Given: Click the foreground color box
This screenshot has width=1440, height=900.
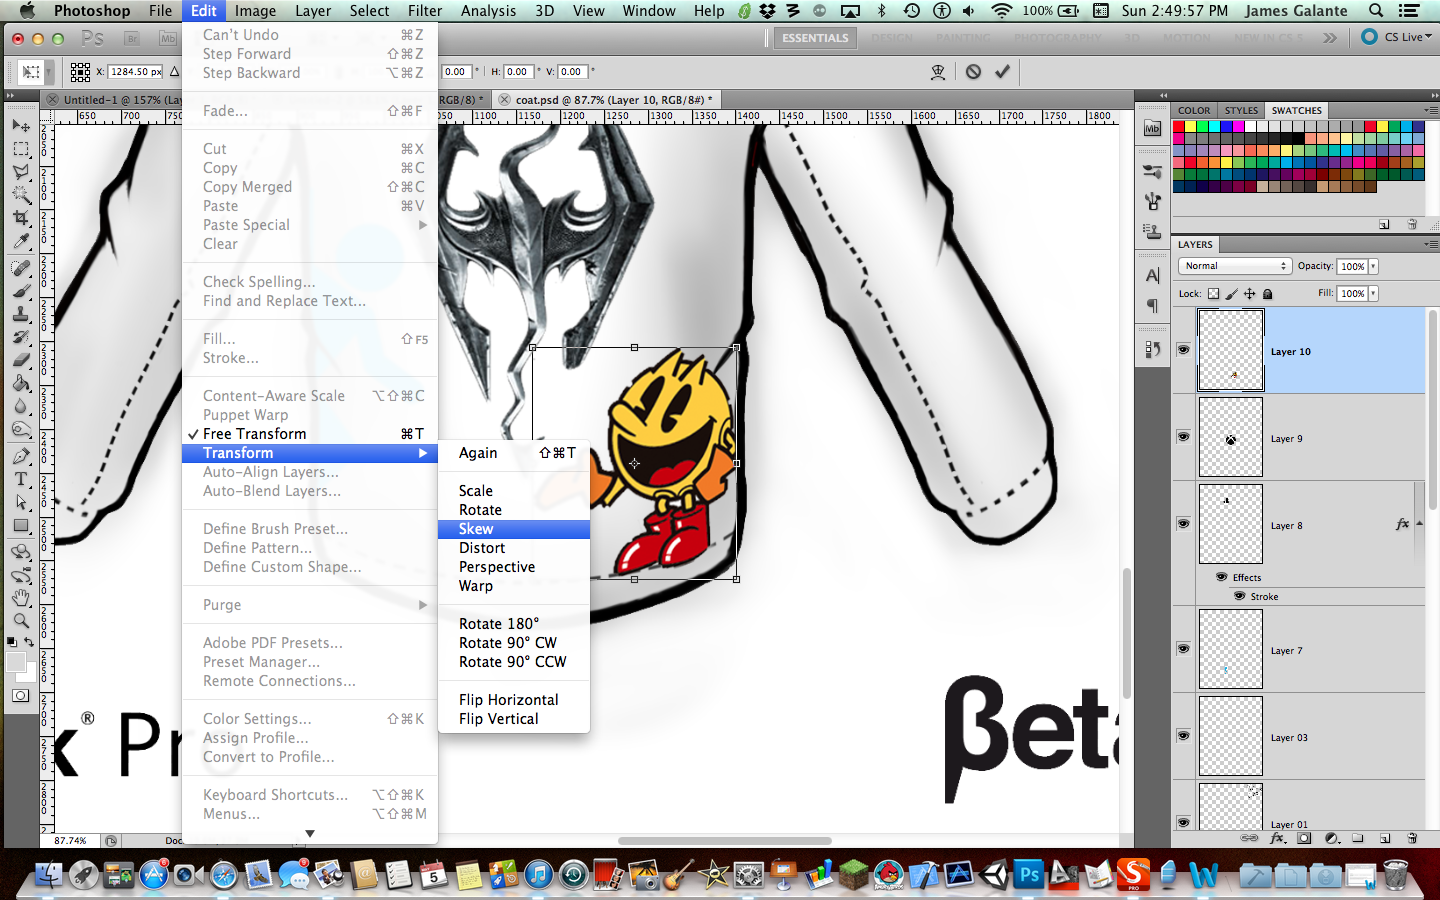Looking at the screenshot, I should coord(16,662).
